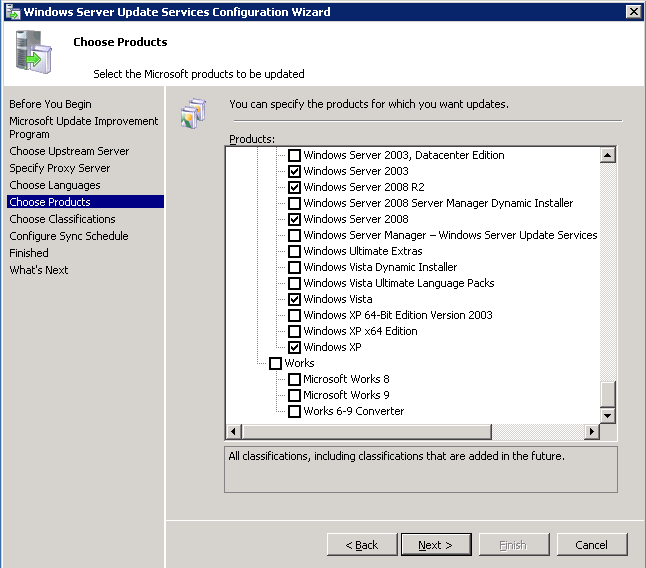Check Microsoft Works 8
This screenshot has width=646, height=568.
[x=294, y=379]
